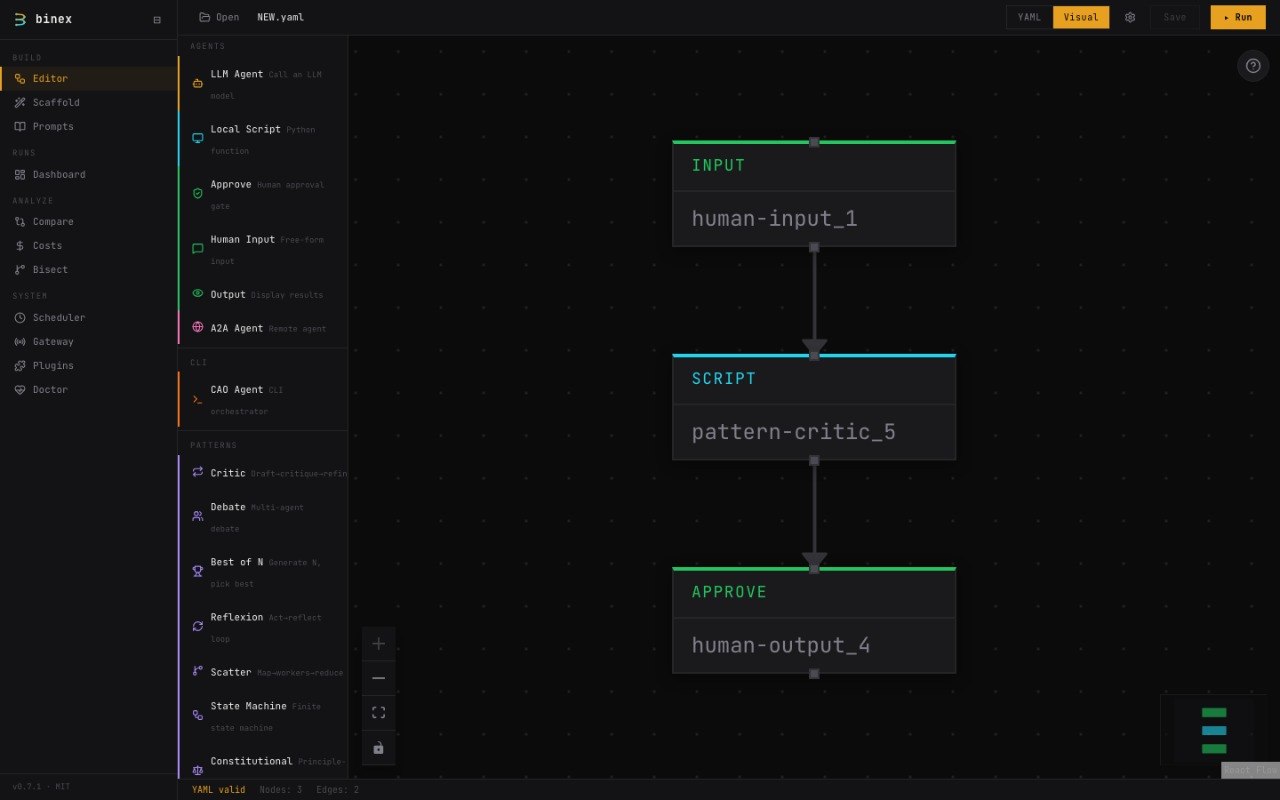Pick the Human Input node from palette
This screenshot has height=800, width=1280.
[x=263, y=249]
